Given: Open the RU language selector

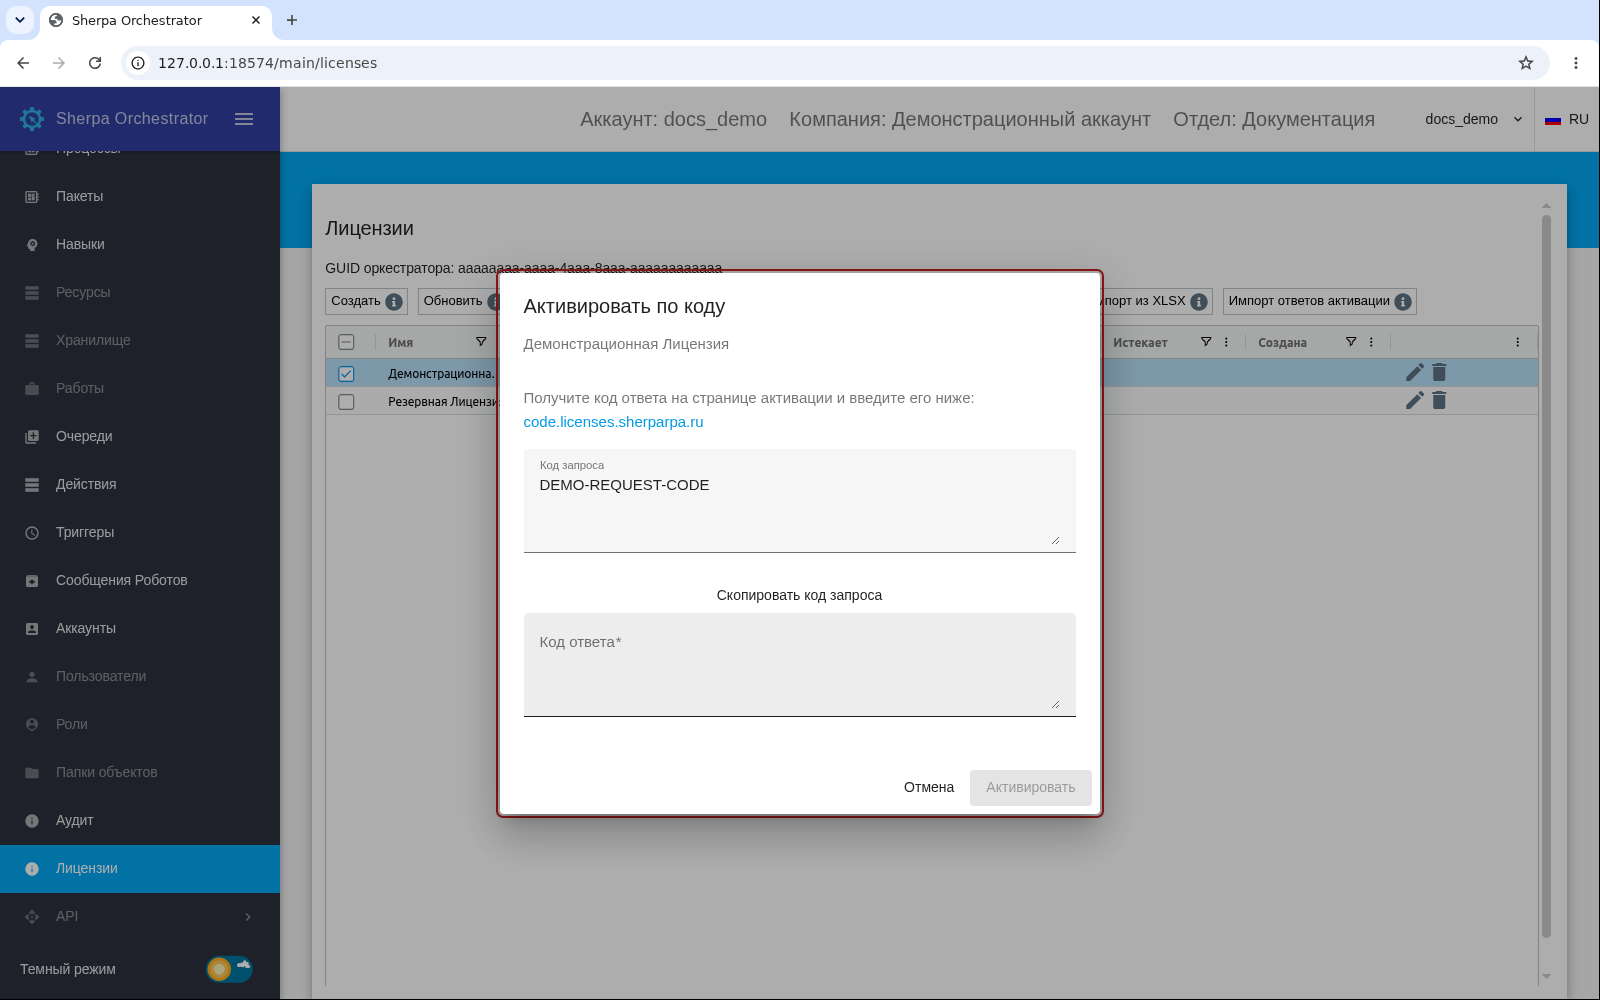Looking at the screenshot, I should [x=1567, y=119].
